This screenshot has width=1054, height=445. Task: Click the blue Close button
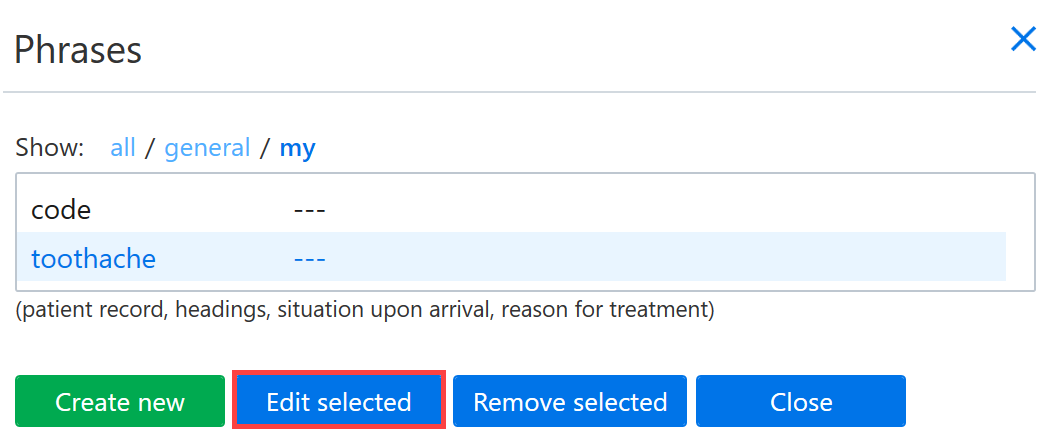pyautogui.click(x=801, y=401)
